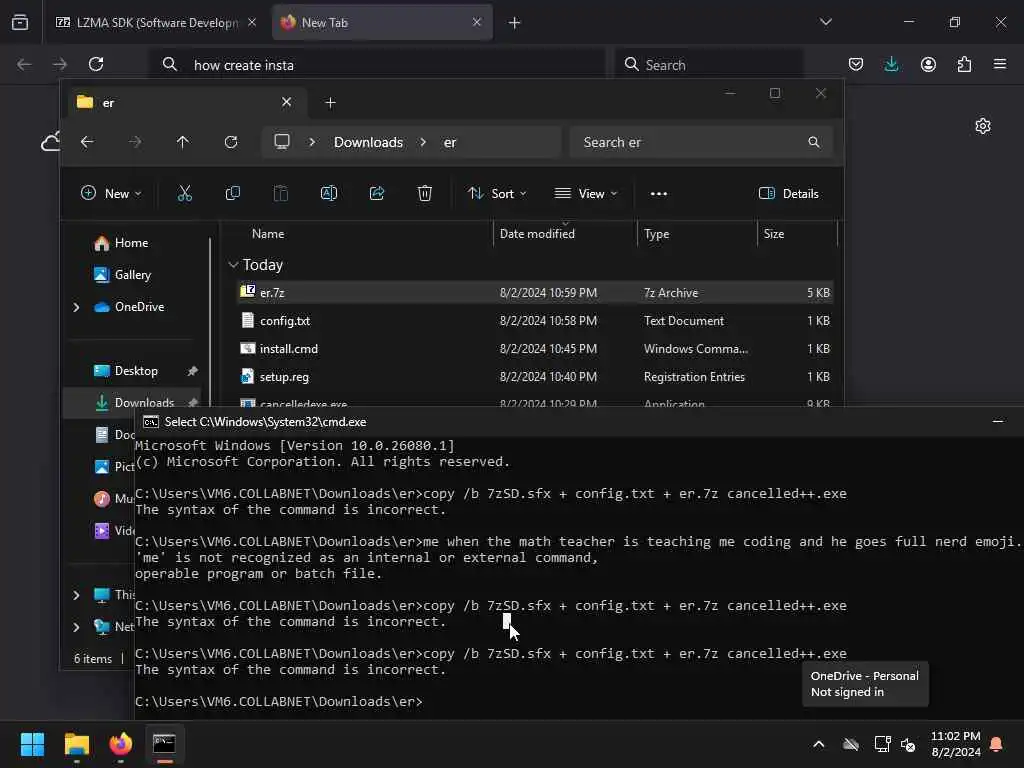1024x768 pixels.
Task: Open the View dropdown menu
Action: coord(586,193)
